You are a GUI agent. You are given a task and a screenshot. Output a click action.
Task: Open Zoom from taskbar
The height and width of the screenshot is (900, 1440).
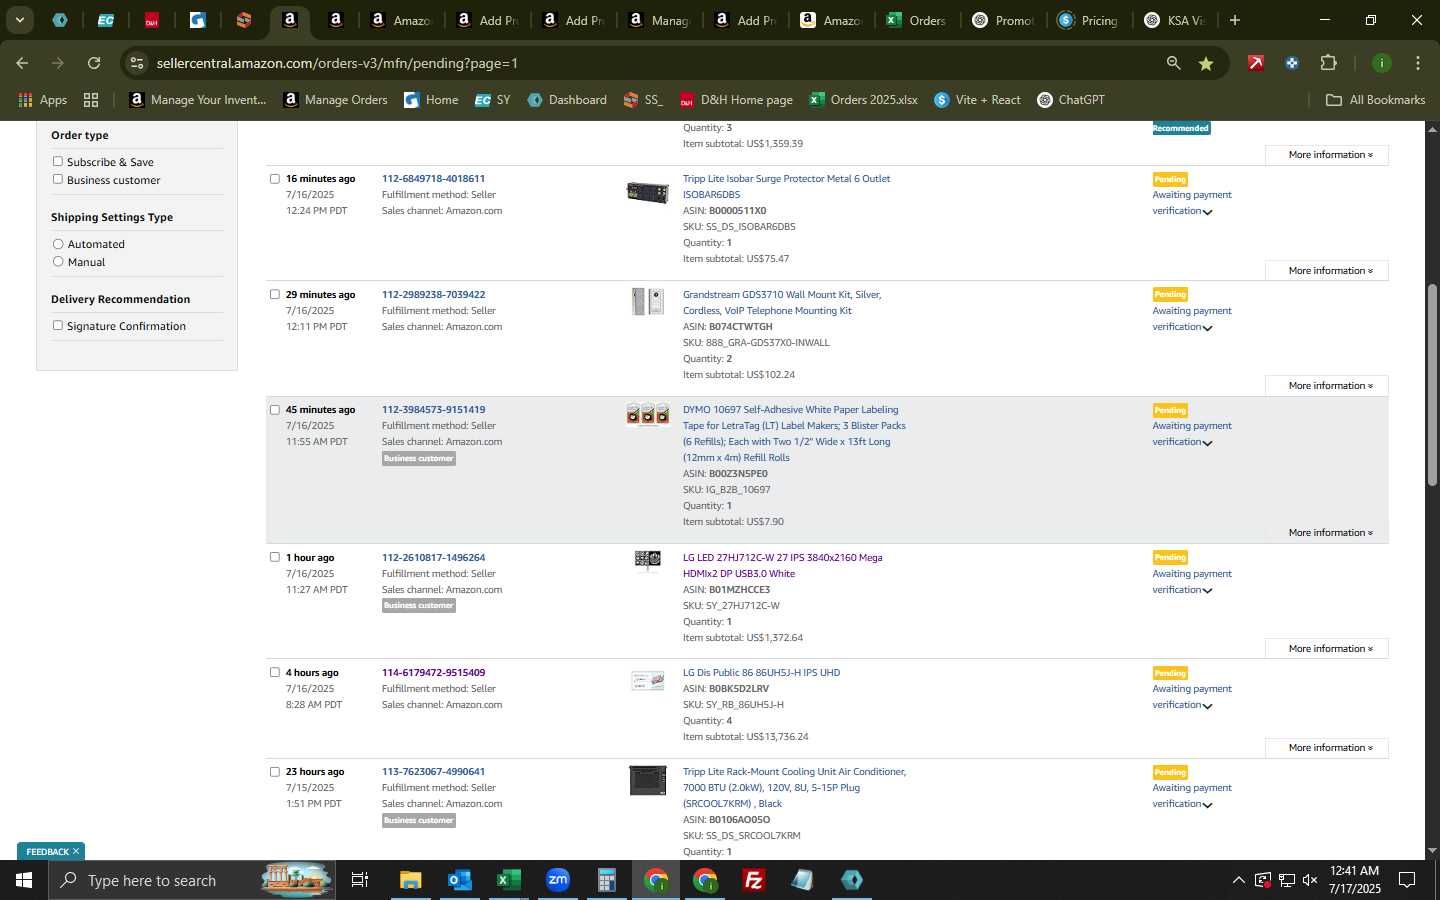point(557,880)
